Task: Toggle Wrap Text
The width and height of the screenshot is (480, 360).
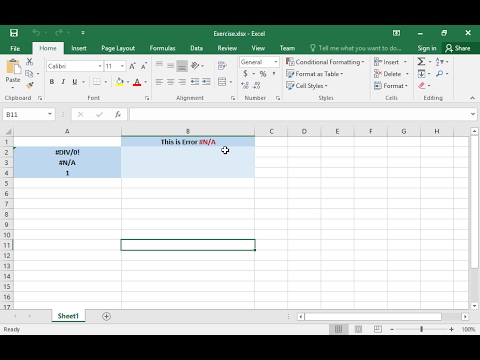Action: point(222,66)
